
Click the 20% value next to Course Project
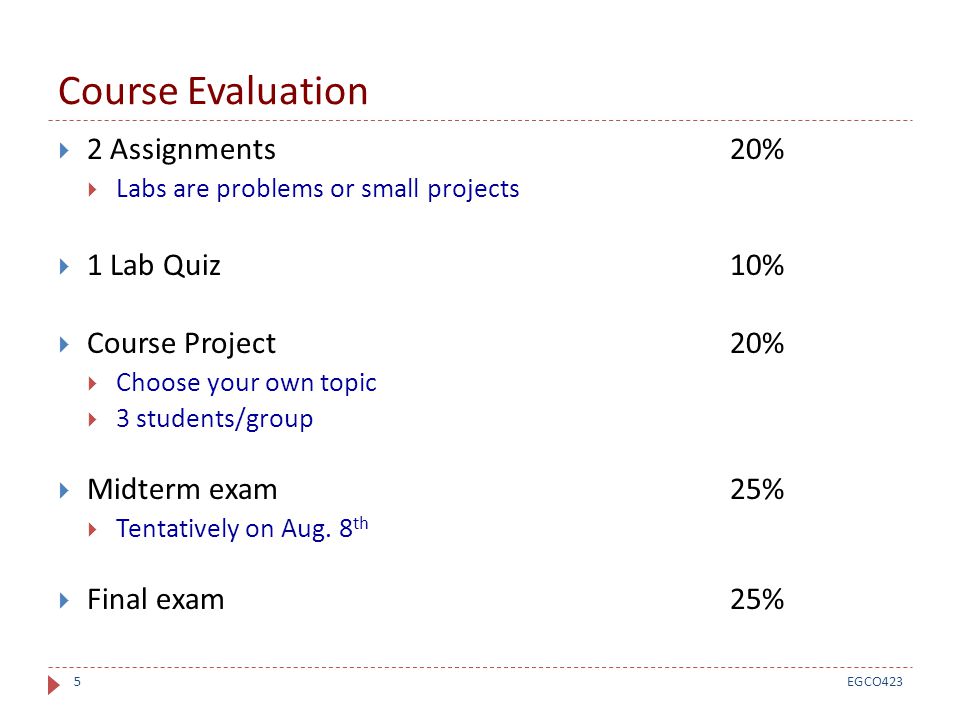[x=757, y=343]
